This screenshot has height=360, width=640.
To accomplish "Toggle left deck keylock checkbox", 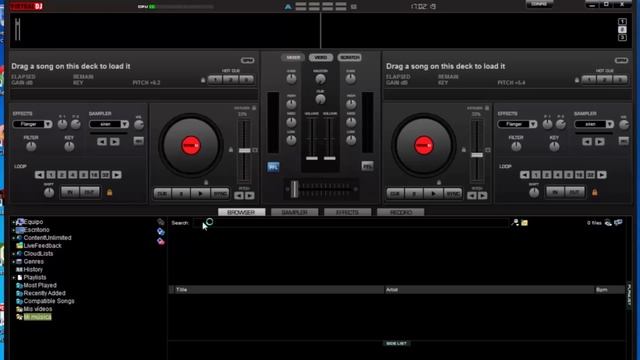I will 254,108.
